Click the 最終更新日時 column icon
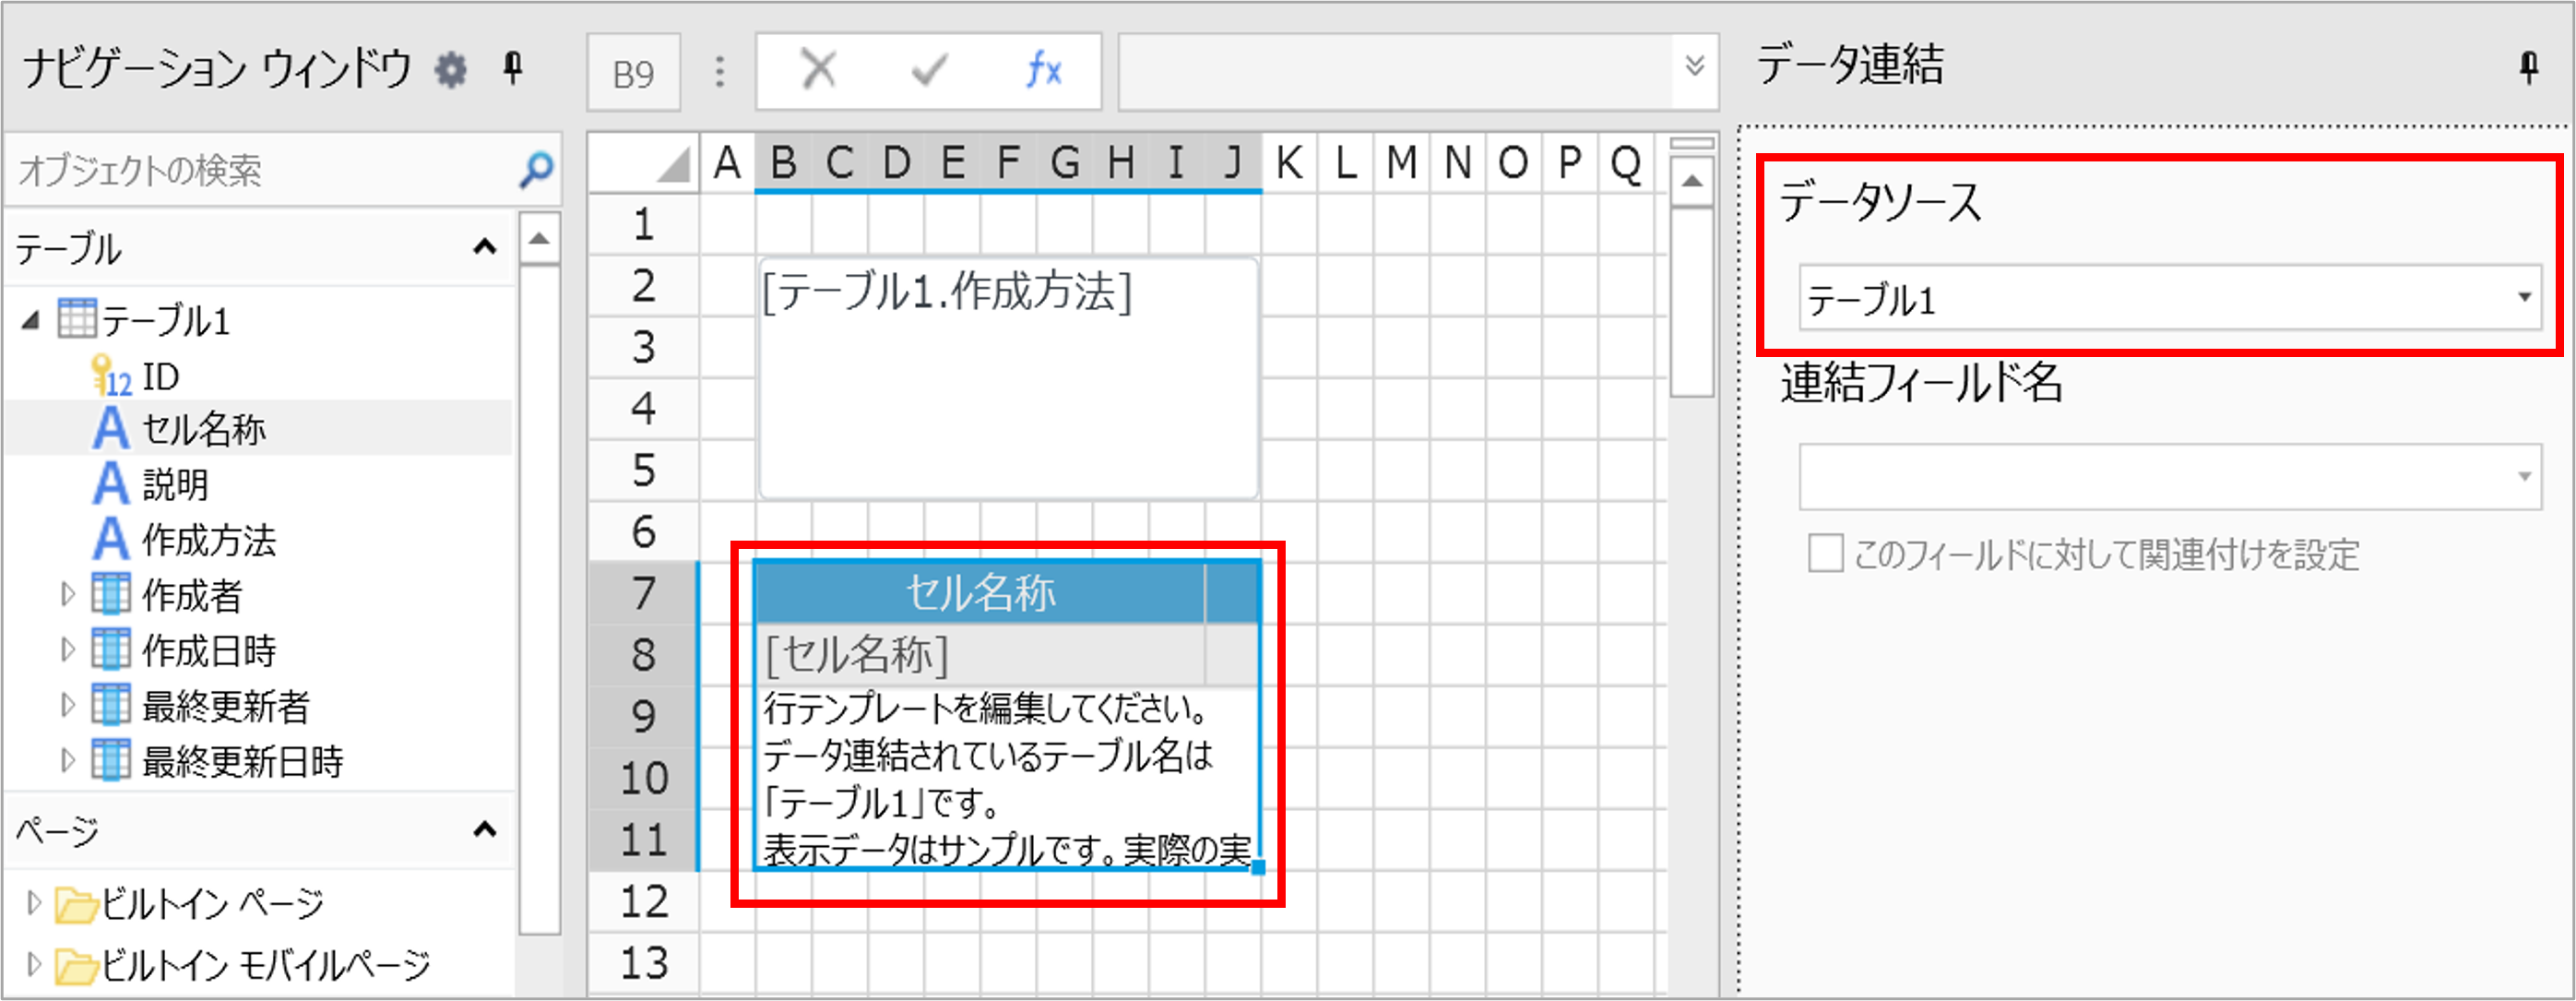 pos(111,760)
